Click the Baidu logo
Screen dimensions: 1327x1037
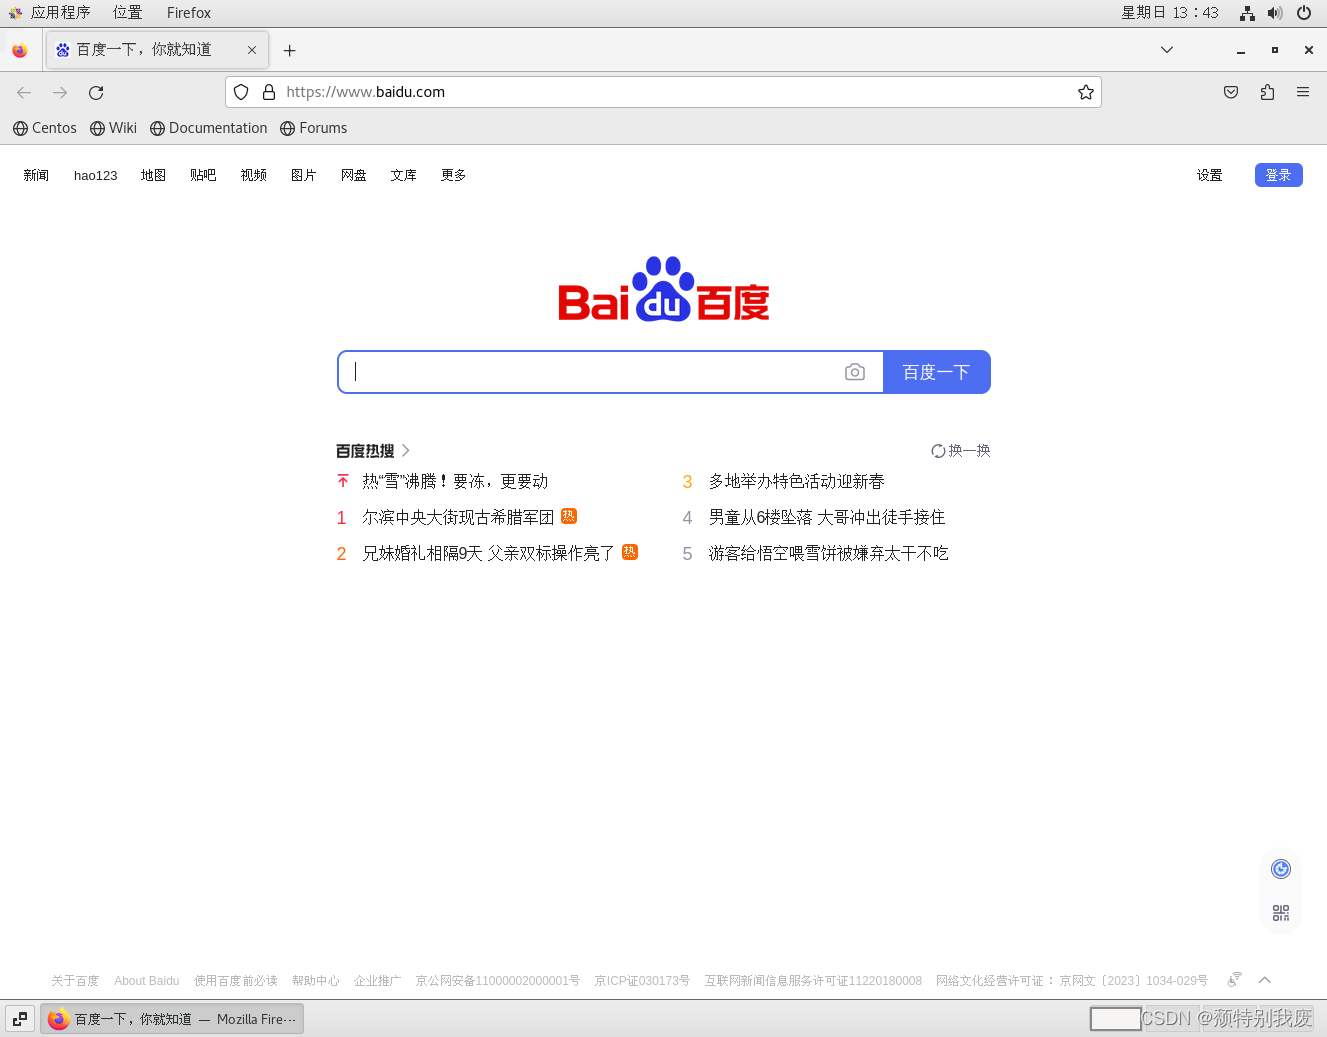click(664, 289)
